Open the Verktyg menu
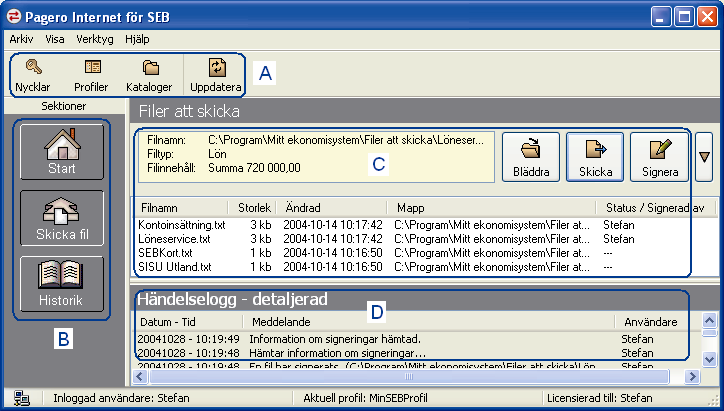The image size is (724, 411). (95, 39)
